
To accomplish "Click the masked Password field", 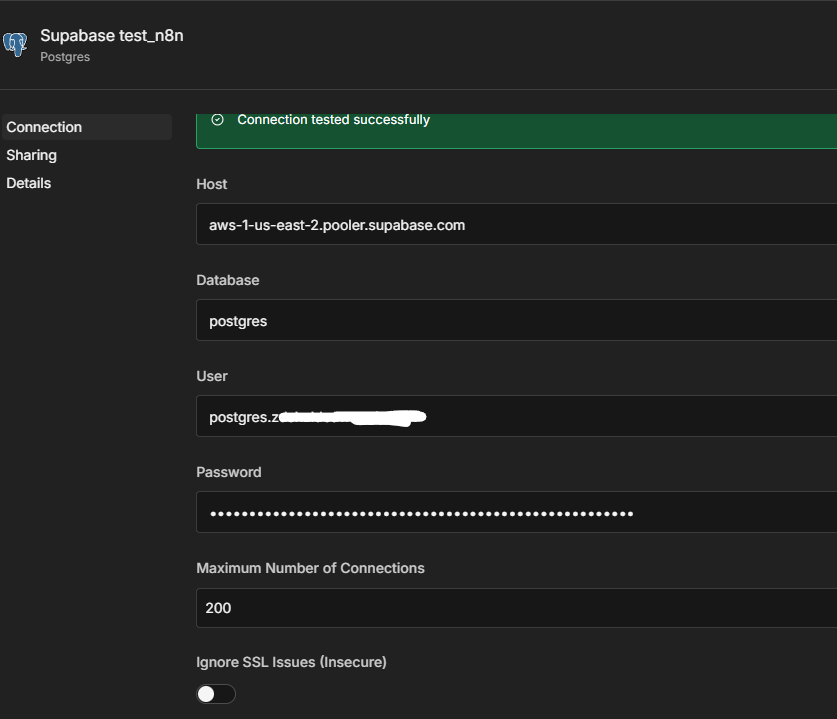I will pyautogui.click(x=515, y=513).
